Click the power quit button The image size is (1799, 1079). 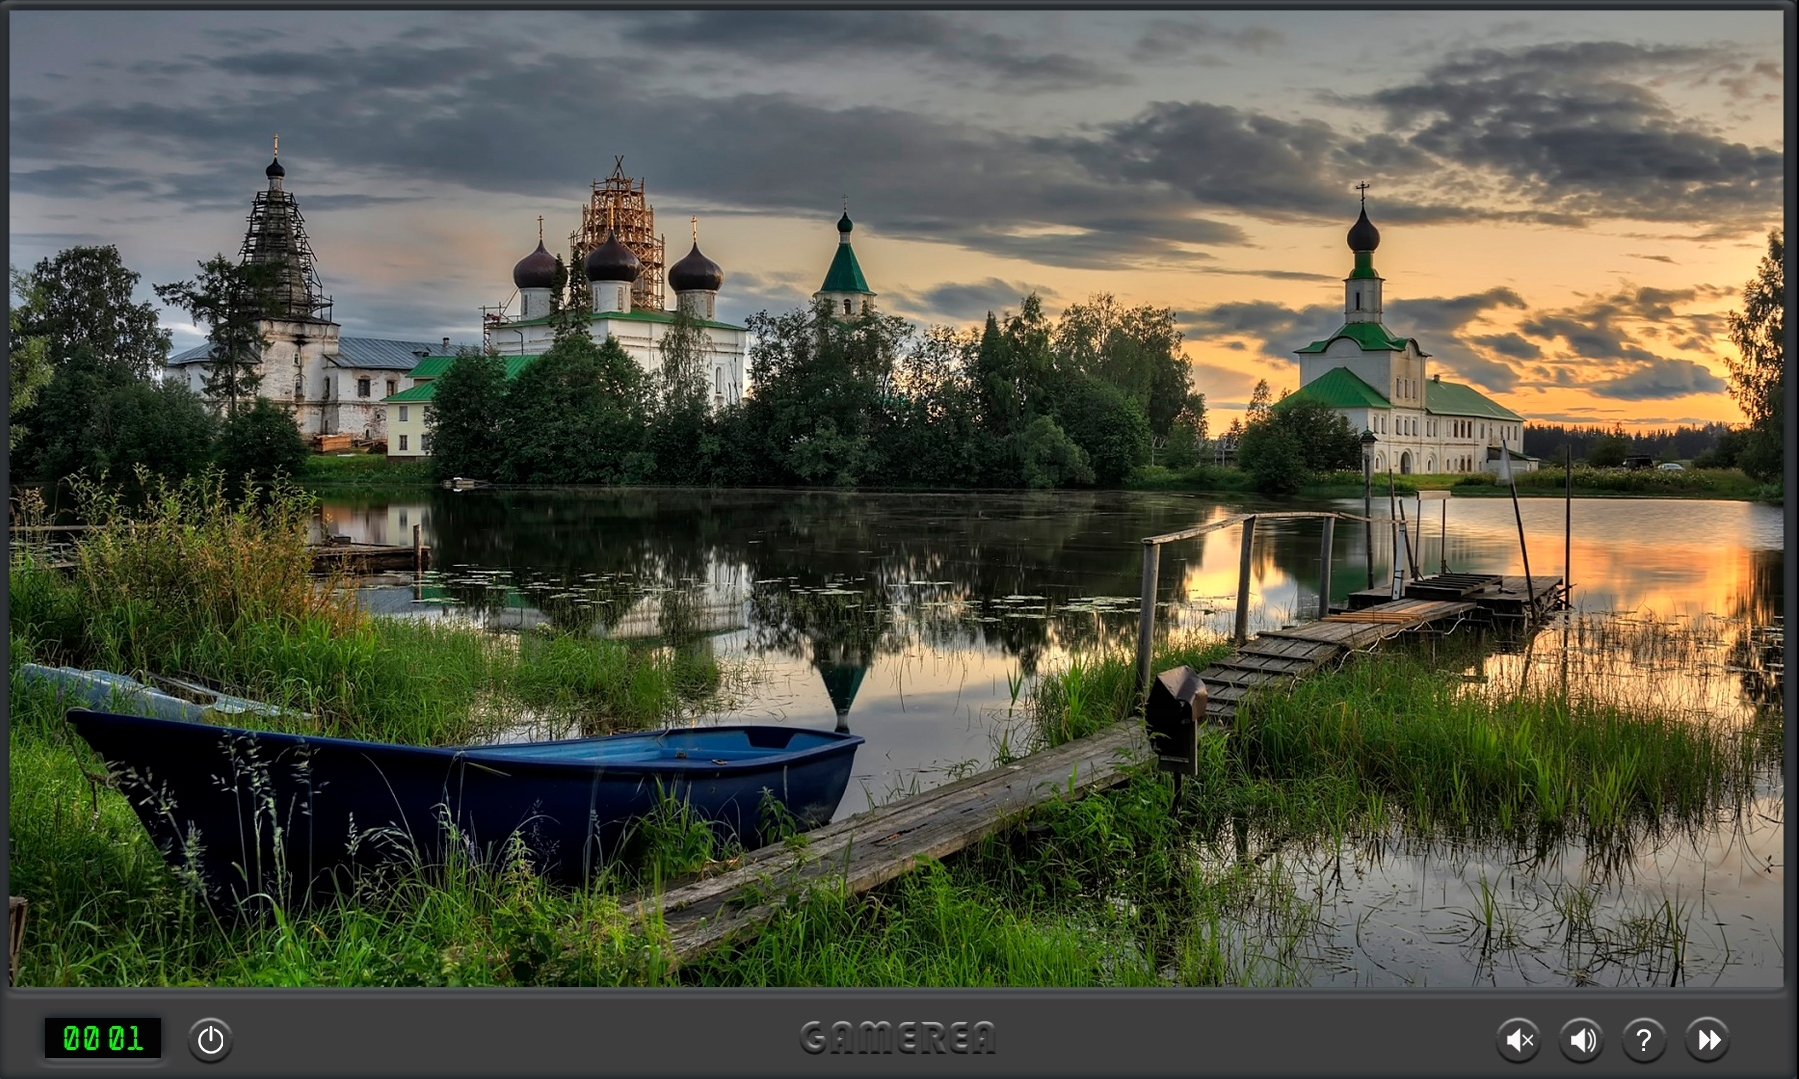pyautogui.click(x=210, y=1040)
